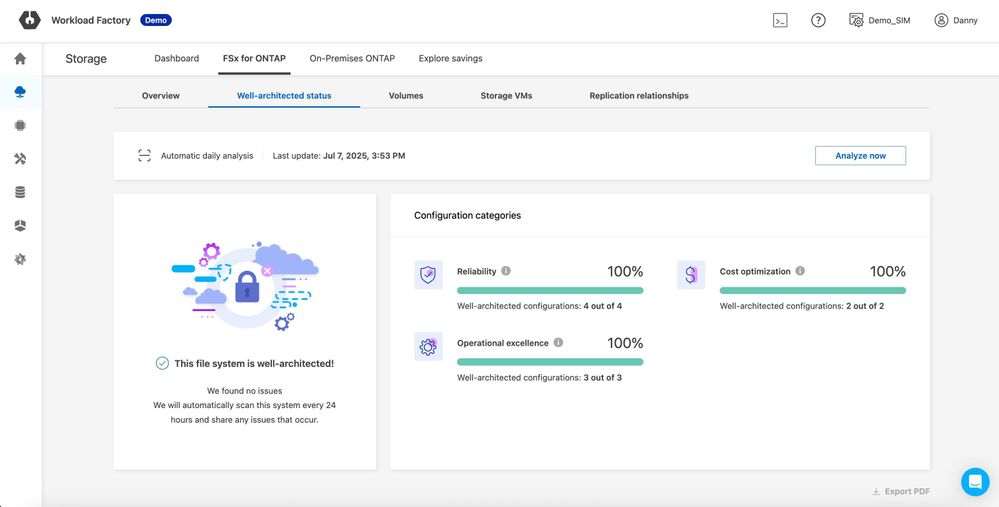Click info icon beside Cost optimization
The image size is (999, 507).
(x=800, y=271)
